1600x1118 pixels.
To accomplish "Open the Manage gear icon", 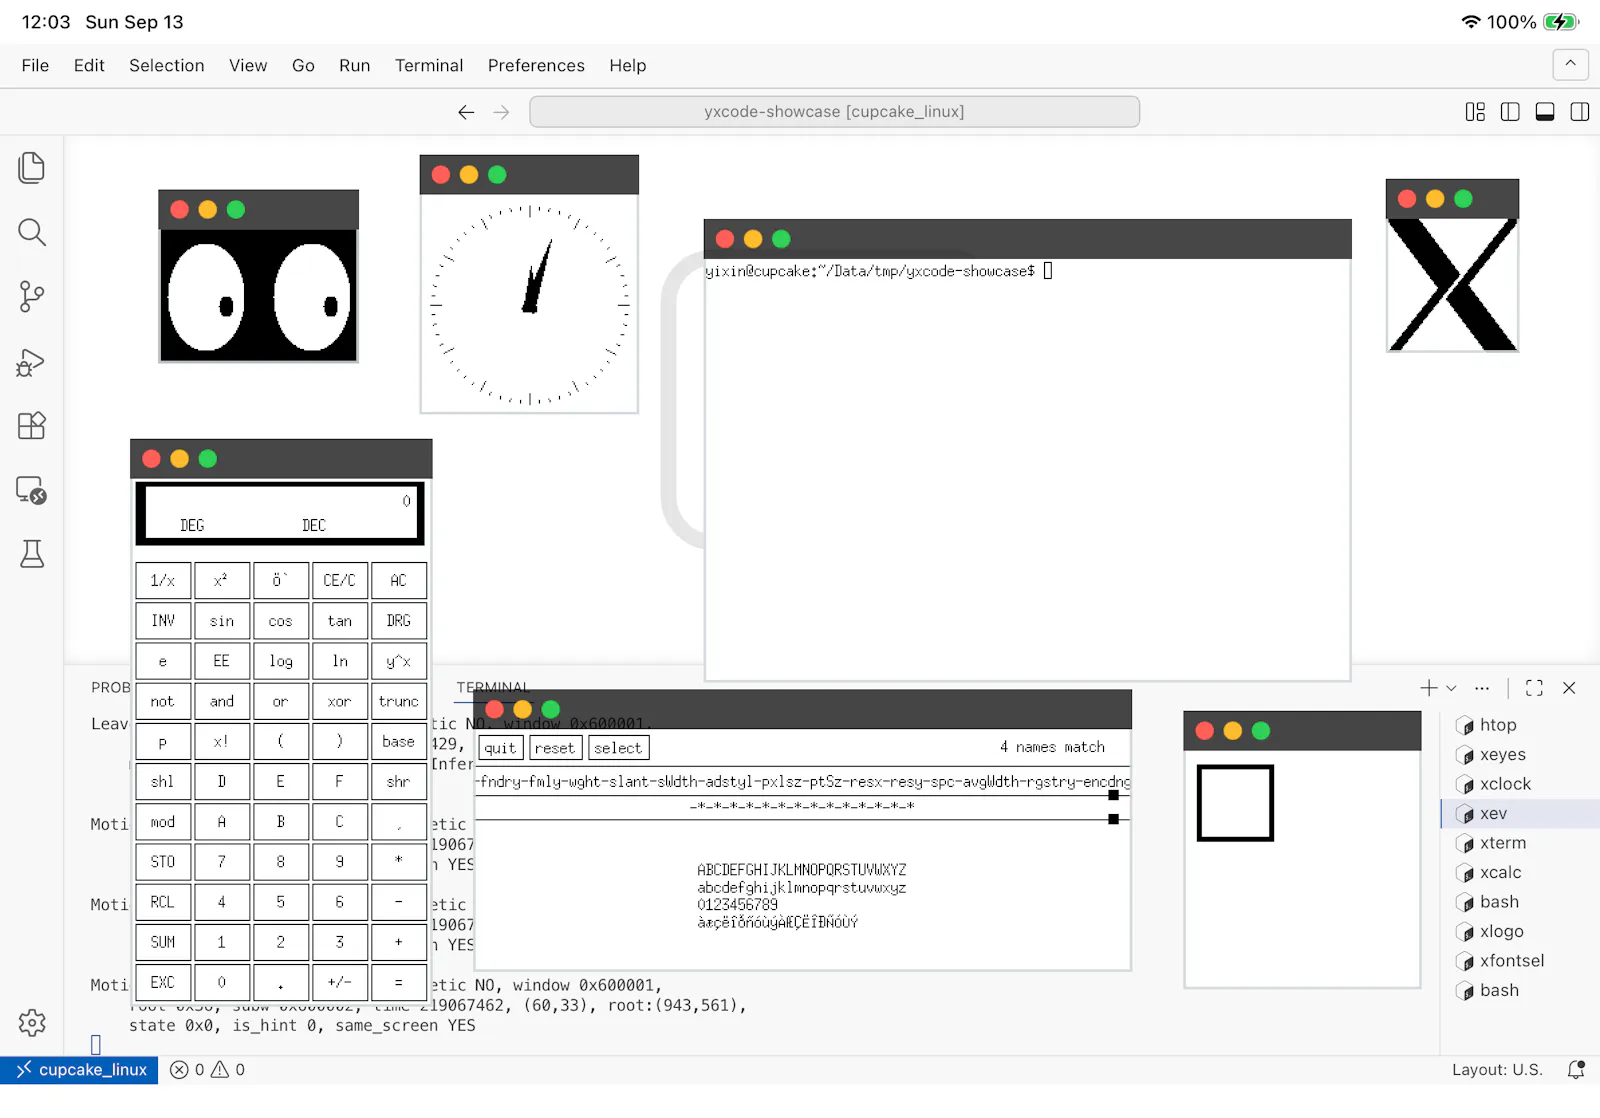I will [32, 1022].
